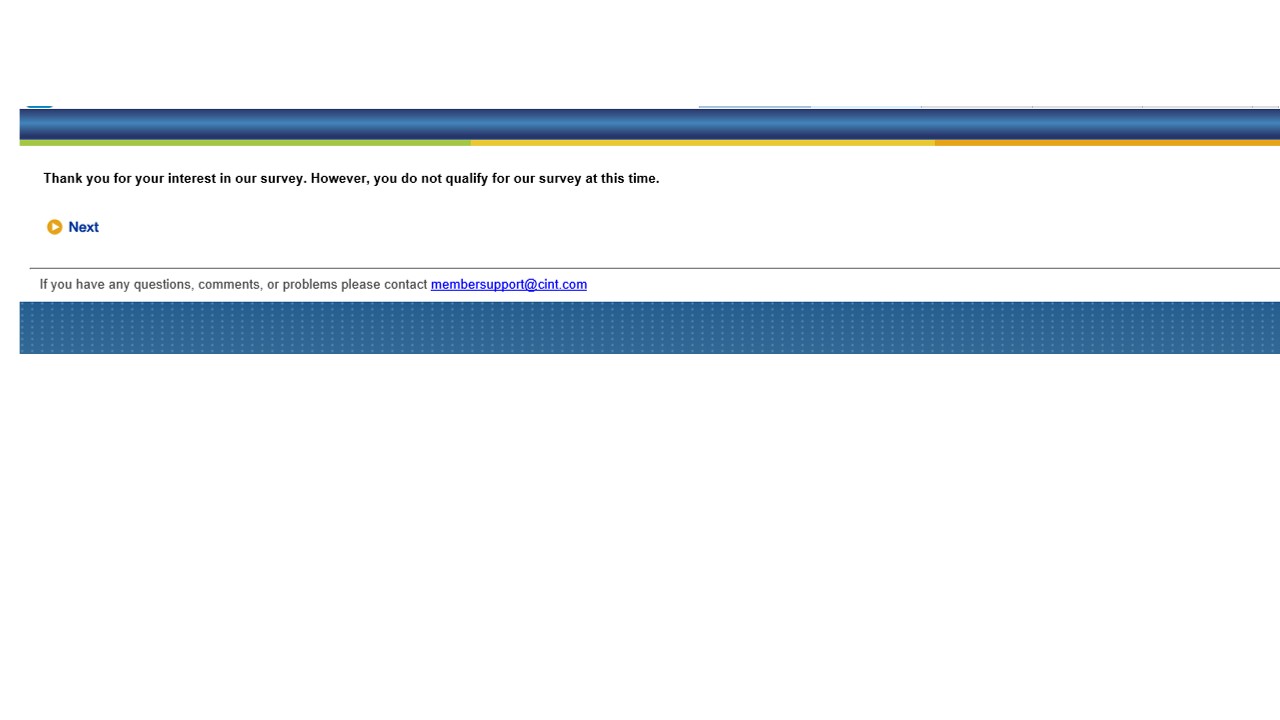
Task: Click the empty space right of the Next link
Action: tap(400, 227)
